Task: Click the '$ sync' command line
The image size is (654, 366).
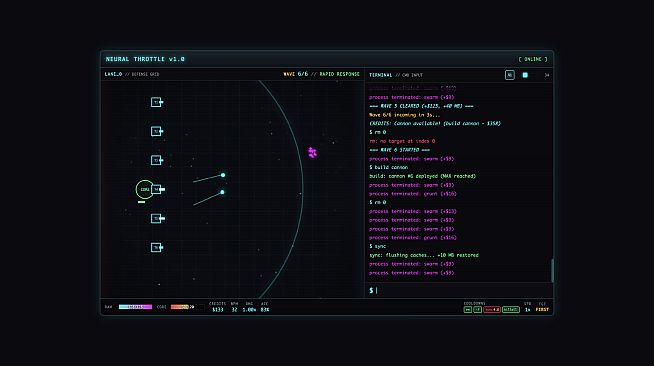Action: pyautogui.click(x=377, y=246)
